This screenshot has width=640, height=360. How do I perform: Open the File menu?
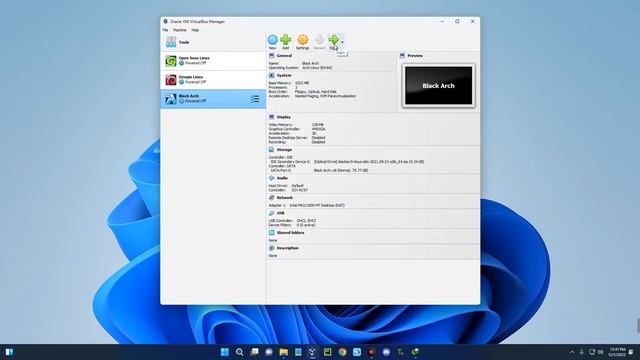[x=165, y=30]
